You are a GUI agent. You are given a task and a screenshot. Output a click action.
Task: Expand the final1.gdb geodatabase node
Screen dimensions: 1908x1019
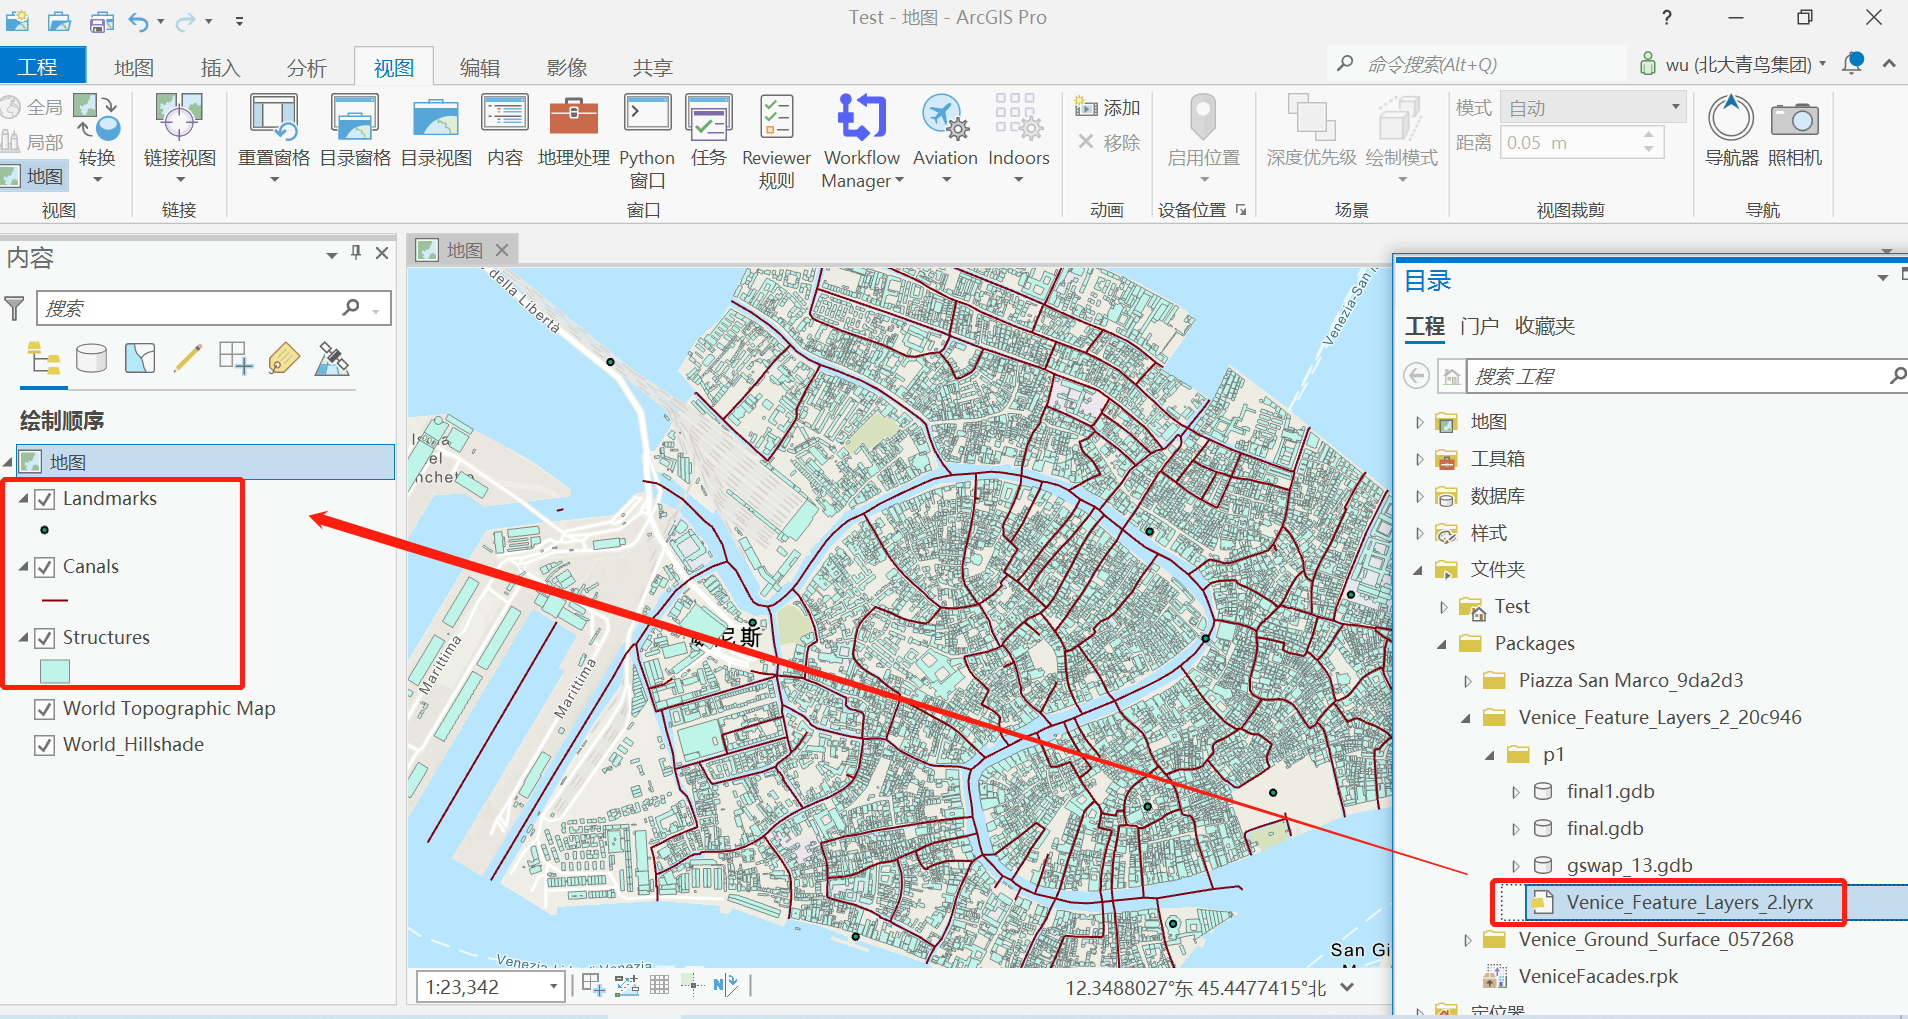click(x=1516, y=792)
